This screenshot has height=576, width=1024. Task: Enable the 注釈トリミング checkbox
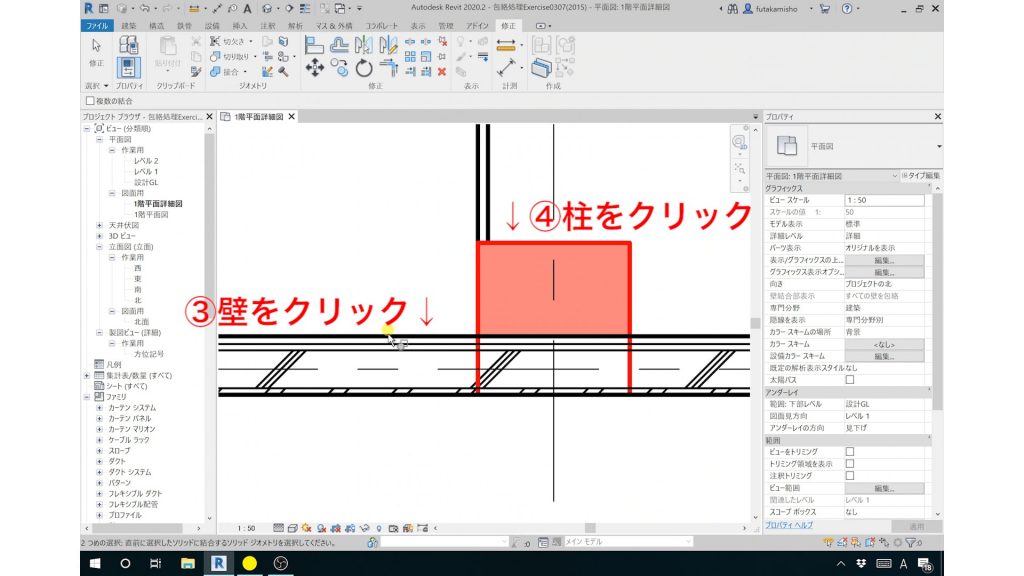(850, 475)
